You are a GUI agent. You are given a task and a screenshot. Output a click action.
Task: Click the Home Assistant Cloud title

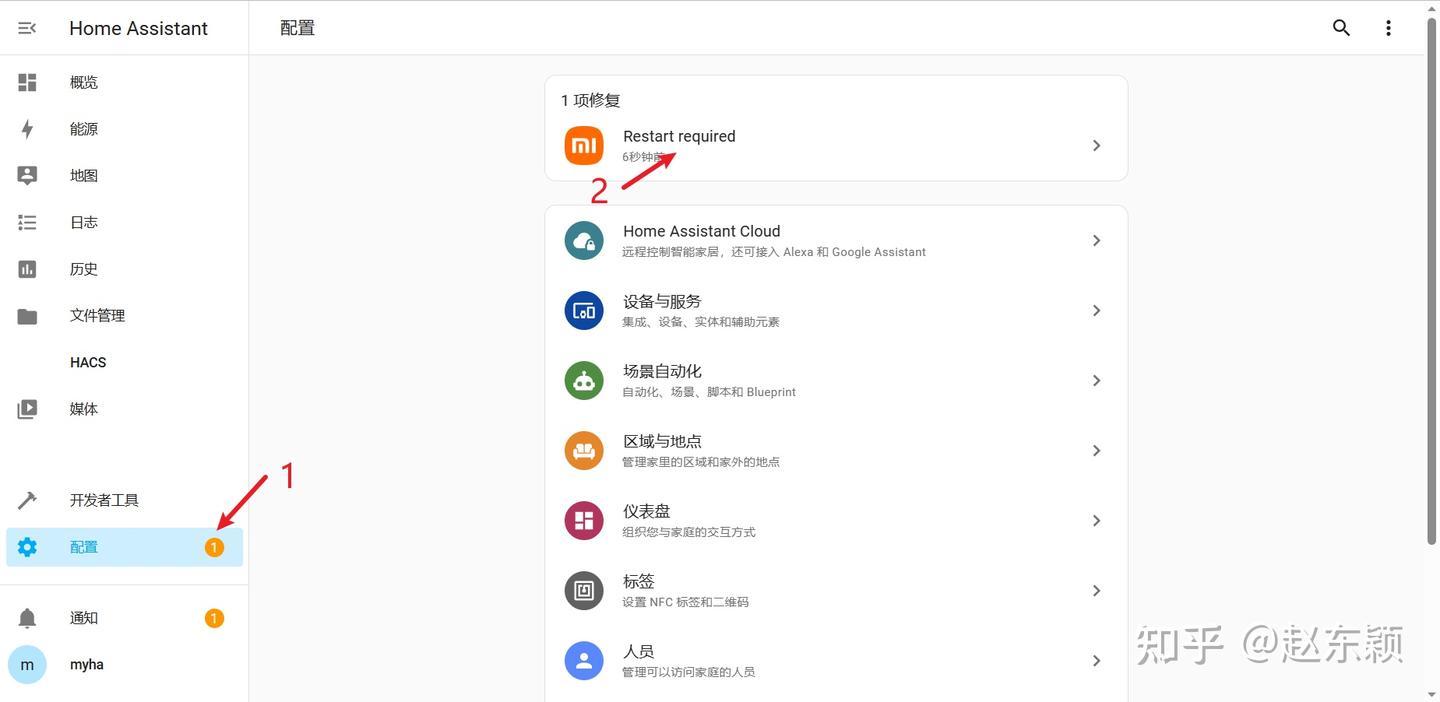tap(701, 231)
